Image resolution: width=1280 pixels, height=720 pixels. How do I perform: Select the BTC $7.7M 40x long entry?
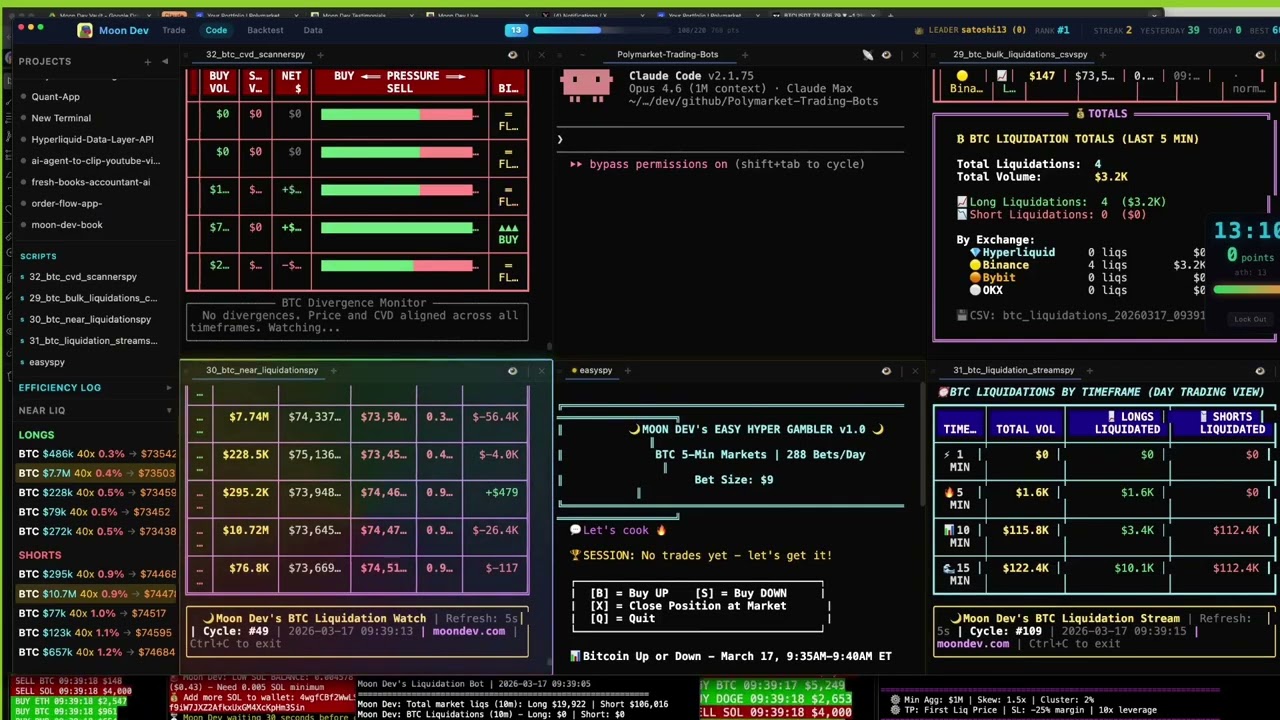point(97,473)
